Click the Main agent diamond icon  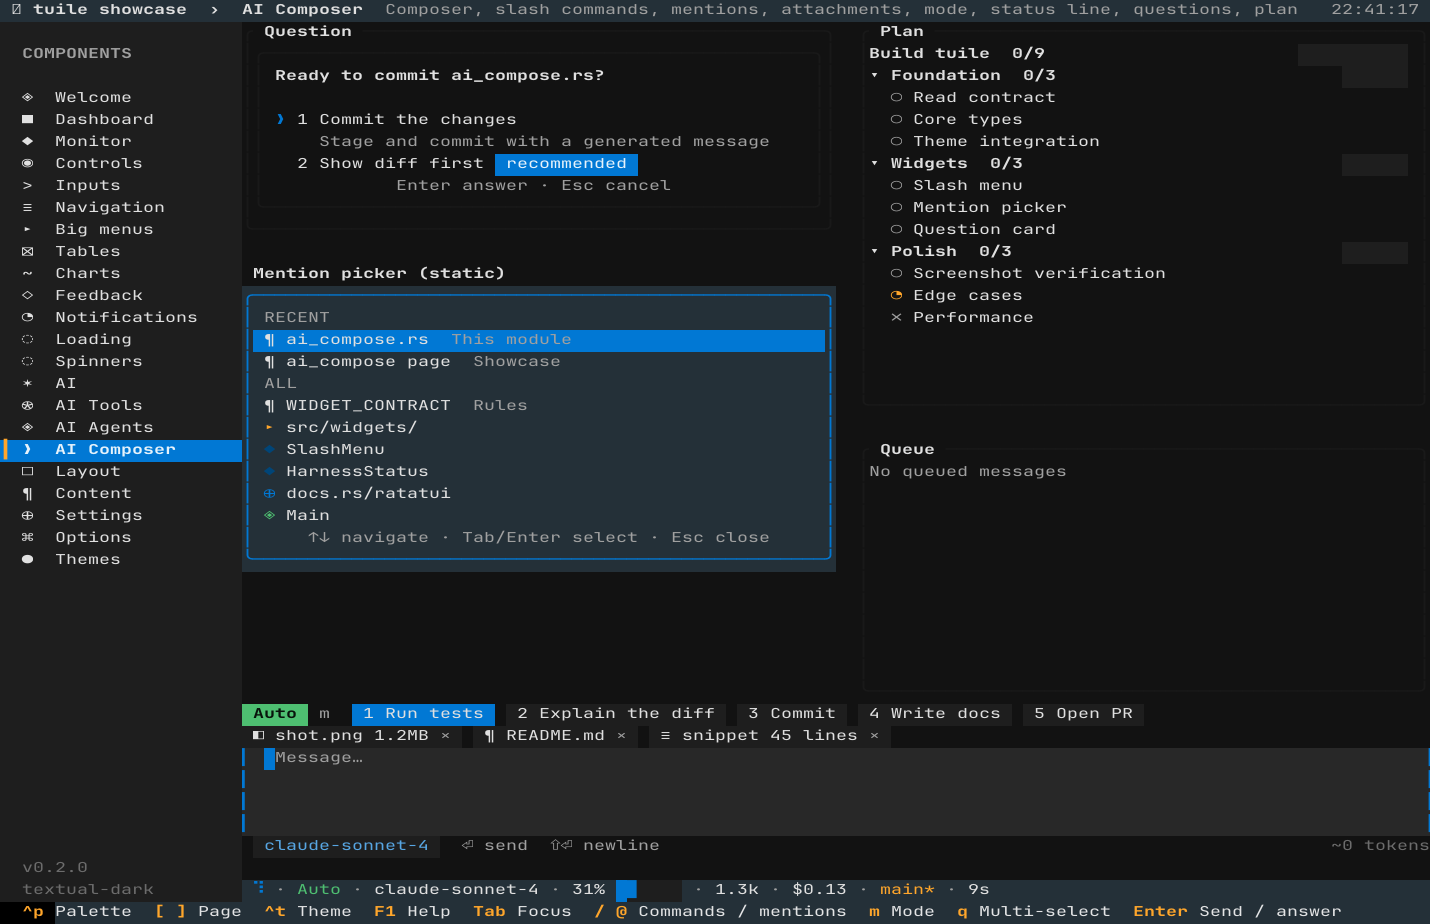click(269, 515)
